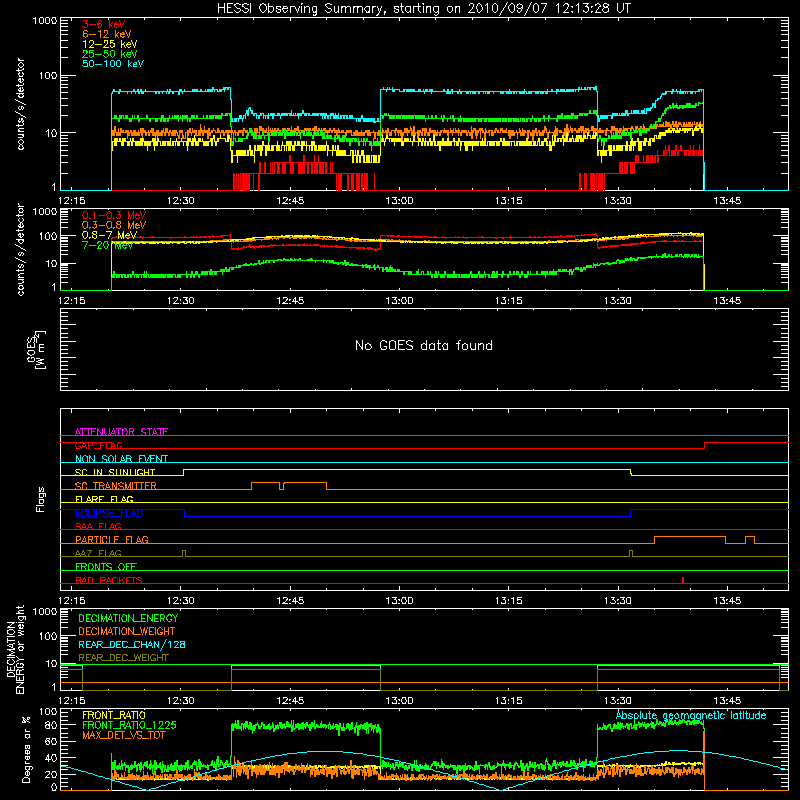Viewport: 800px width, 800px height.
Task: Click the REAR_DEC_CHAN/128 legend entry
Action: 132,644
